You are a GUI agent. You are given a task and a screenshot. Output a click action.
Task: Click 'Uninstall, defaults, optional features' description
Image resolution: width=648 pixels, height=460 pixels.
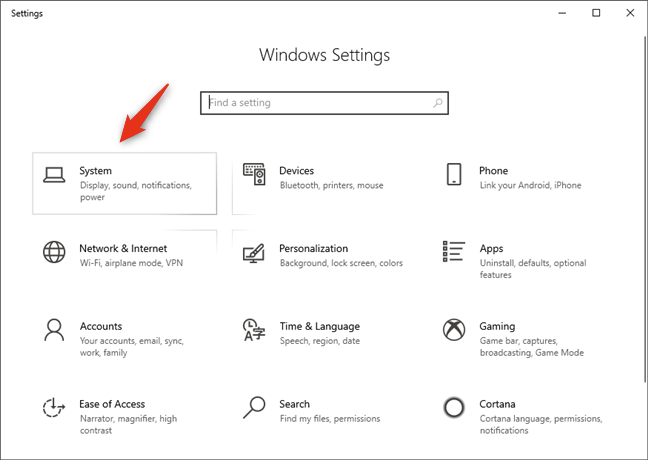pyautogui.click(x=533, y=269)
